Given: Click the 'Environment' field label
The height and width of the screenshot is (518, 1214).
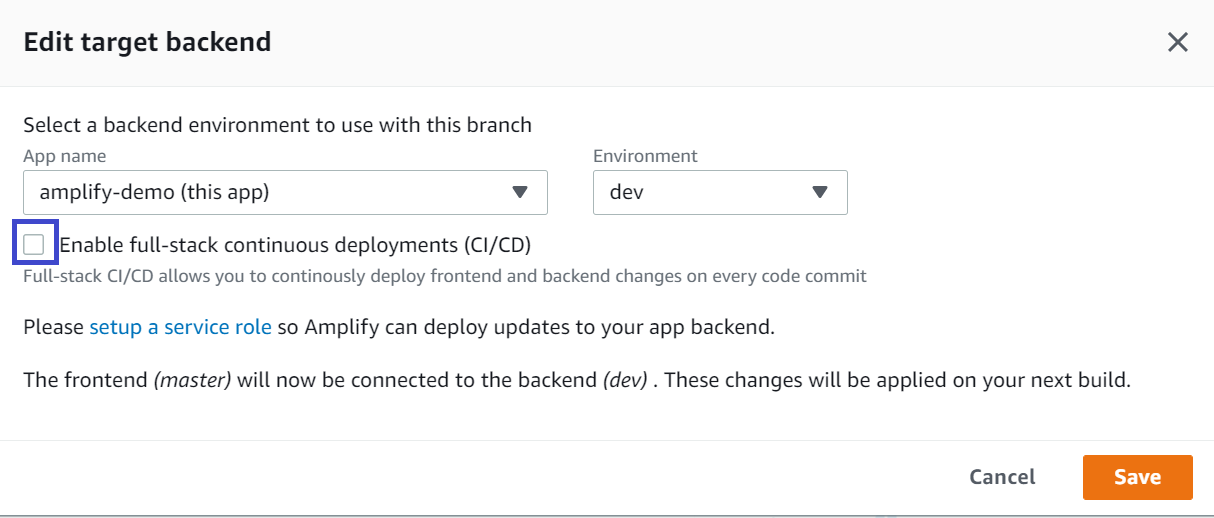Looking at the screenshot, I should pos(645,156).
